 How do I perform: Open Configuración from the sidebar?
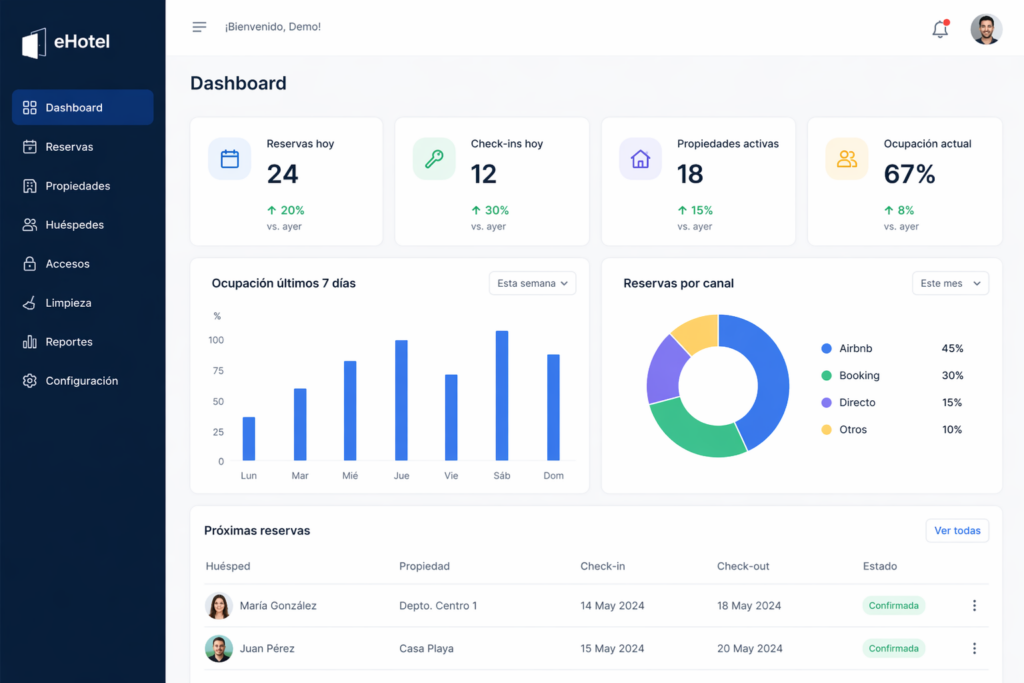[x=82, y=381]
